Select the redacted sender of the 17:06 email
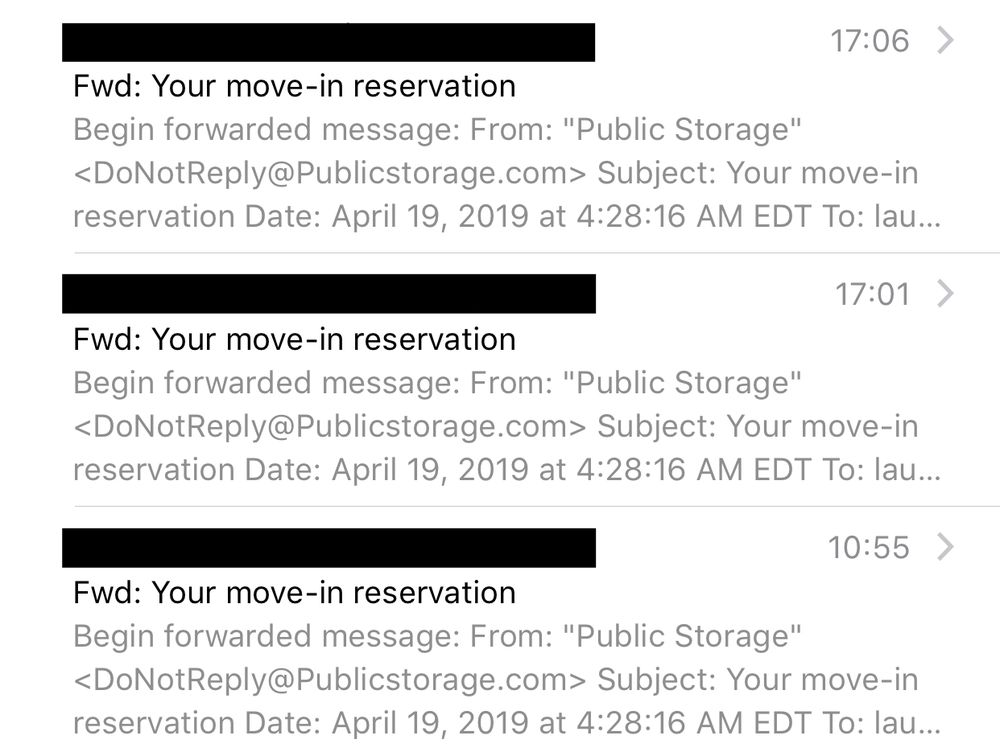The image size is (1000, 756). click(x=328, y=41)
